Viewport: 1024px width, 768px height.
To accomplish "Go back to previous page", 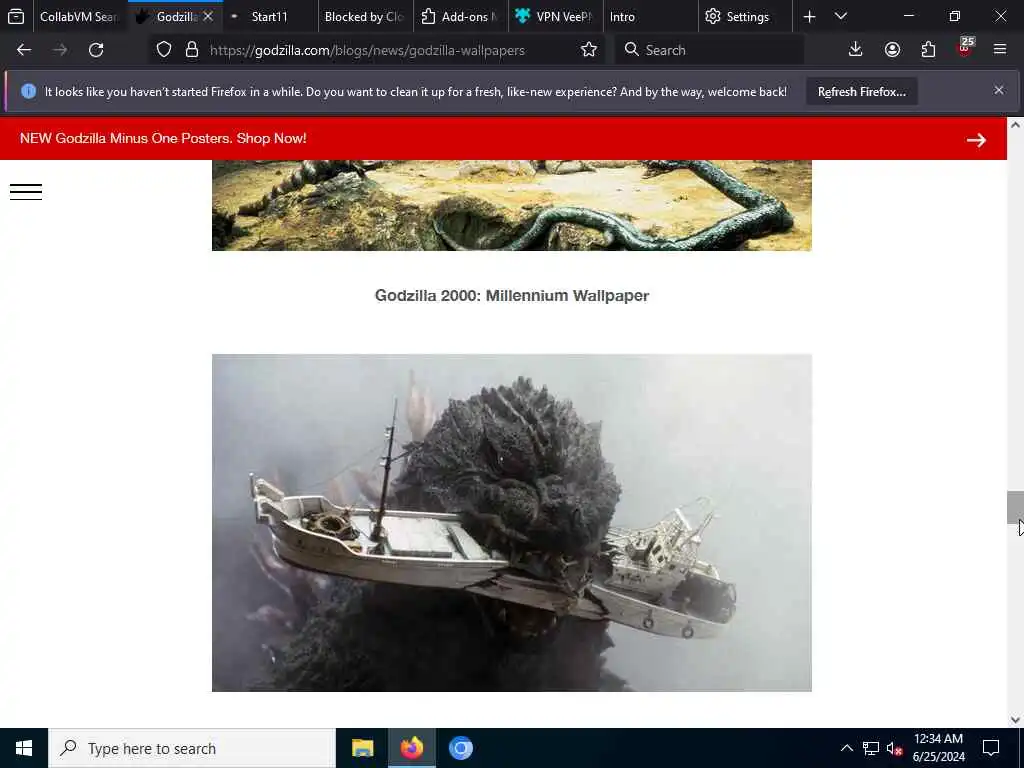I will (24, 50).
